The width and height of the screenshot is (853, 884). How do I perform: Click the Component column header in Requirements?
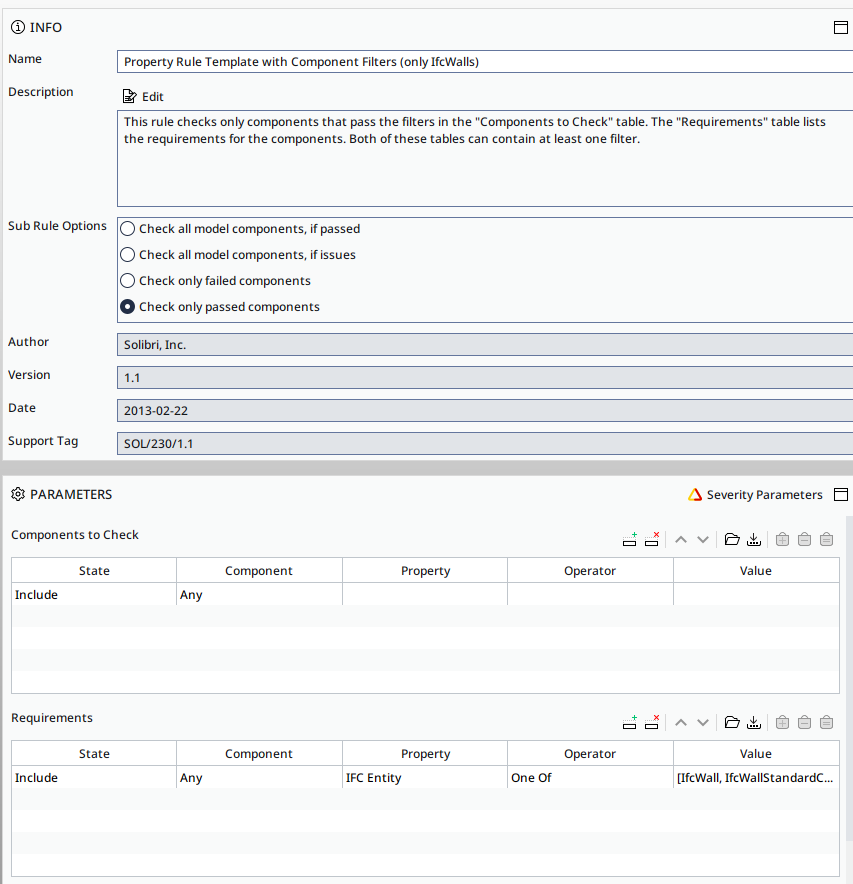(259, 753)
